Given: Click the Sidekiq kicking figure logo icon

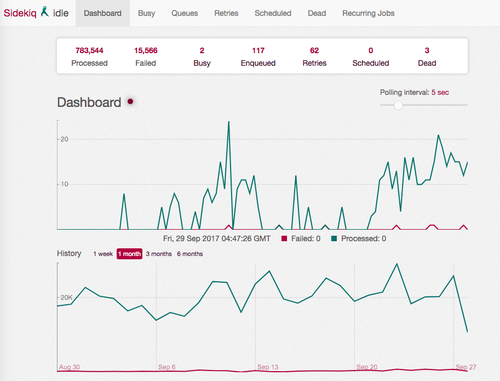Looking at the screenshot, I should tap(45, 12).
